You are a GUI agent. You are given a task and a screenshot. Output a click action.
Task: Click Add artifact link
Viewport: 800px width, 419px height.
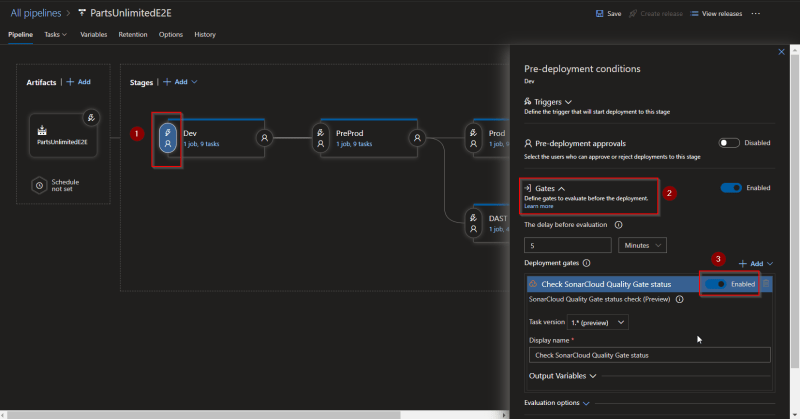(79, 82)
